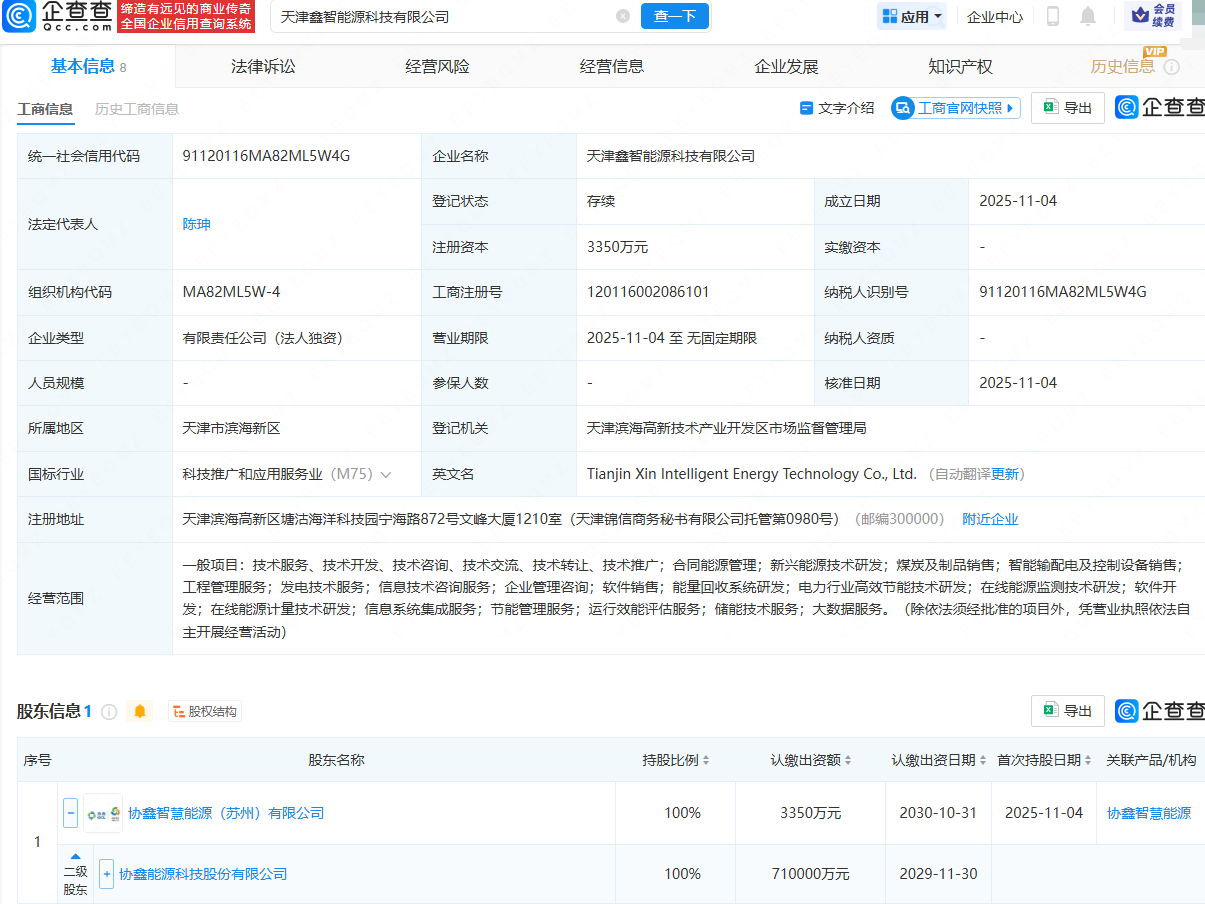Click the info icon beside 历史信息
Image resolution: width=1205 pixels, height=904 pixels.
[1171, 67]
